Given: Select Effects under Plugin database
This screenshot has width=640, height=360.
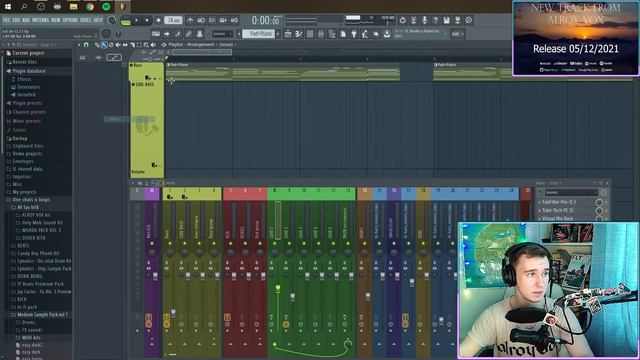Looking at the screenshot, I should [x=24, y=79].
